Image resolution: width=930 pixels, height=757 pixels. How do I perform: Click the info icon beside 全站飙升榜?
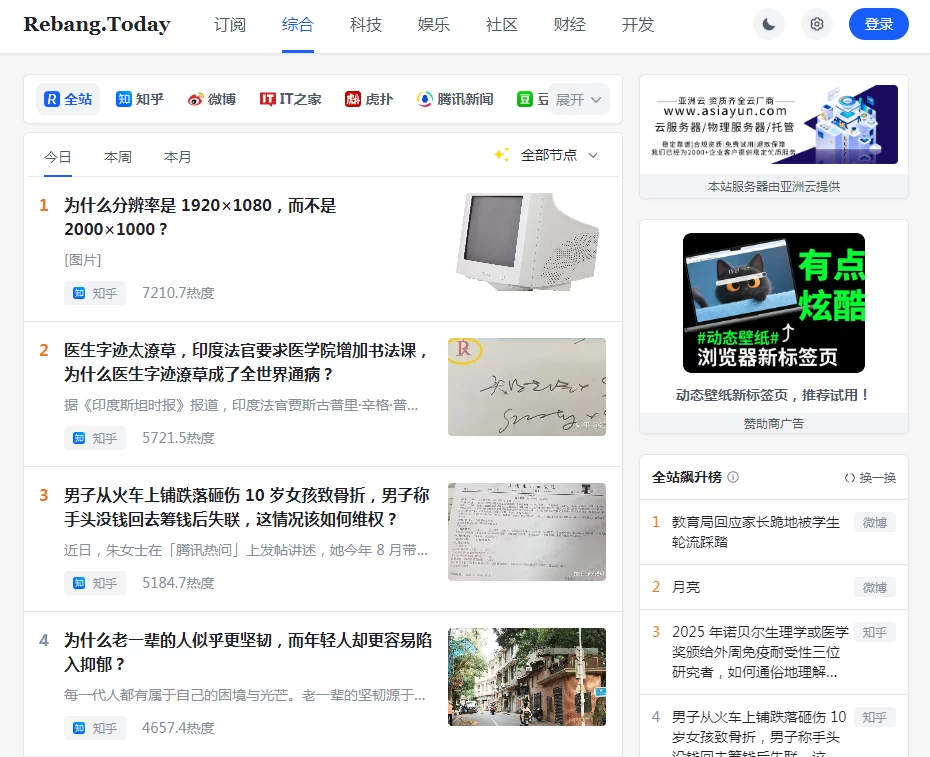pyautogui.click(x=733, y=478)
